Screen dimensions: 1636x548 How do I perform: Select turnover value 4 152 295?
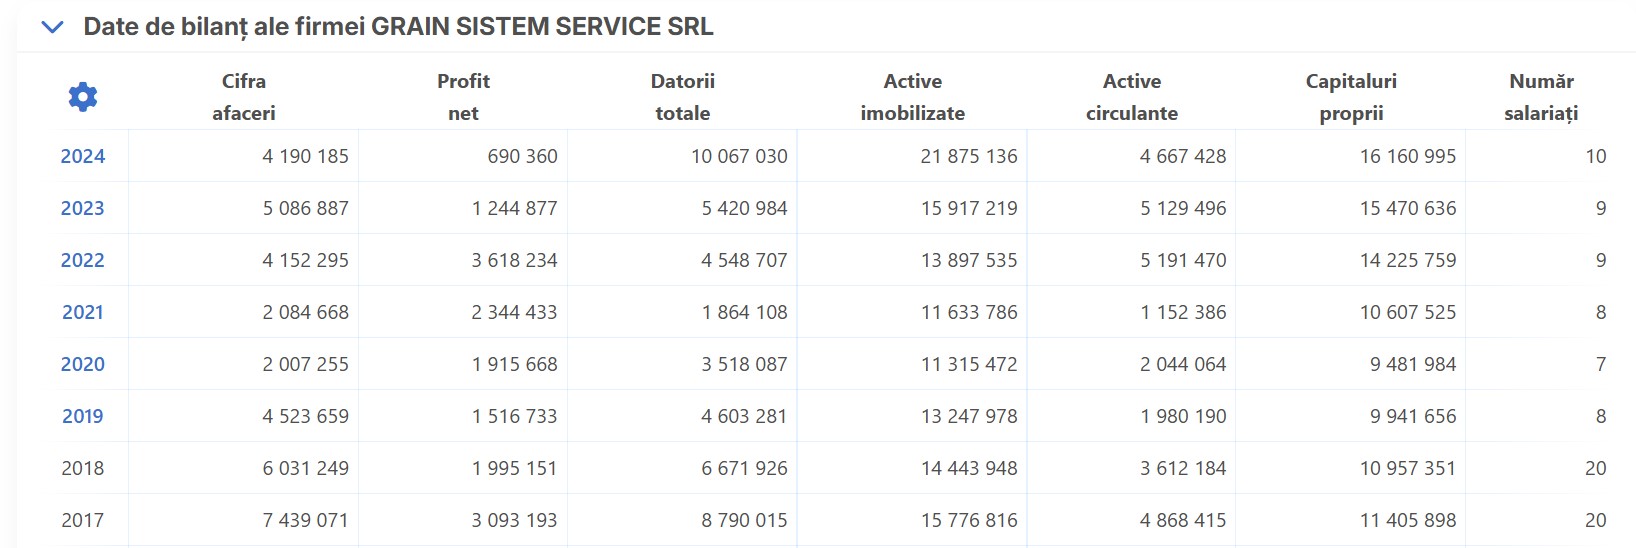(306, 260)
